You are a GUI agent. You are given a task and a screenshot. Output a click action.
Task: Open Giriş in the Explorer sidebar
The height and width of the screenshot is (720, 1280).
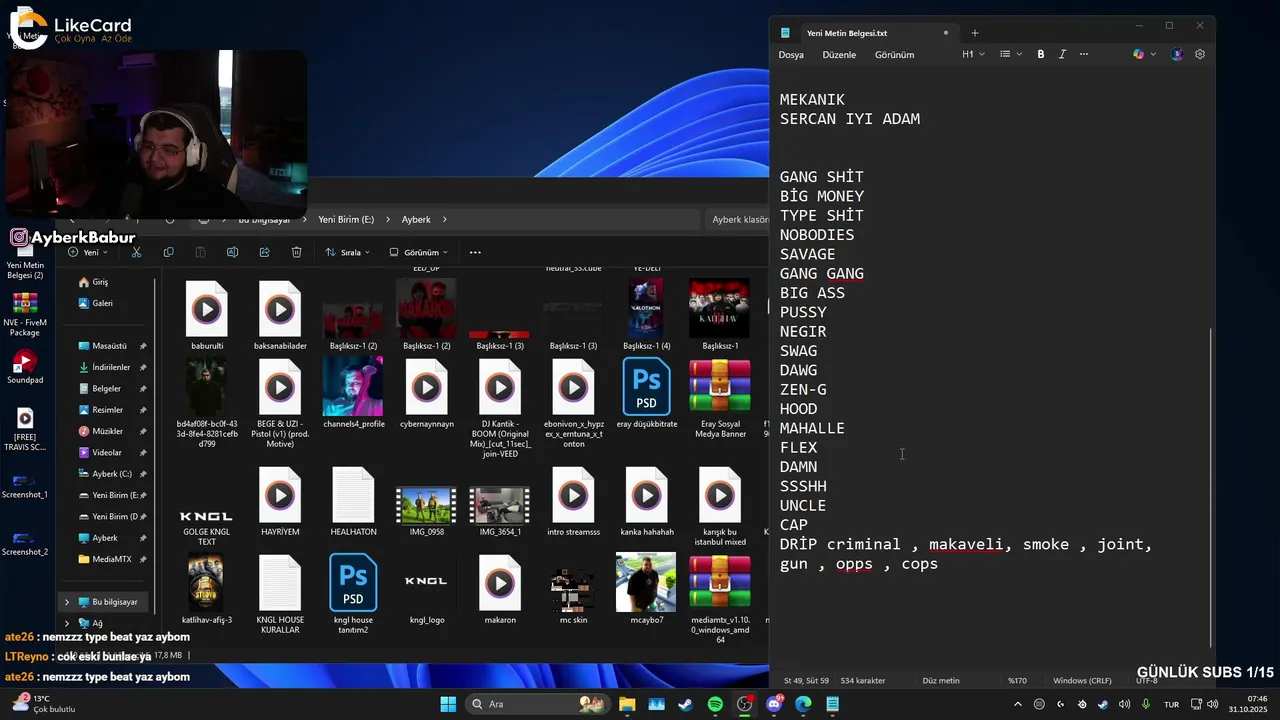[101, 282]
